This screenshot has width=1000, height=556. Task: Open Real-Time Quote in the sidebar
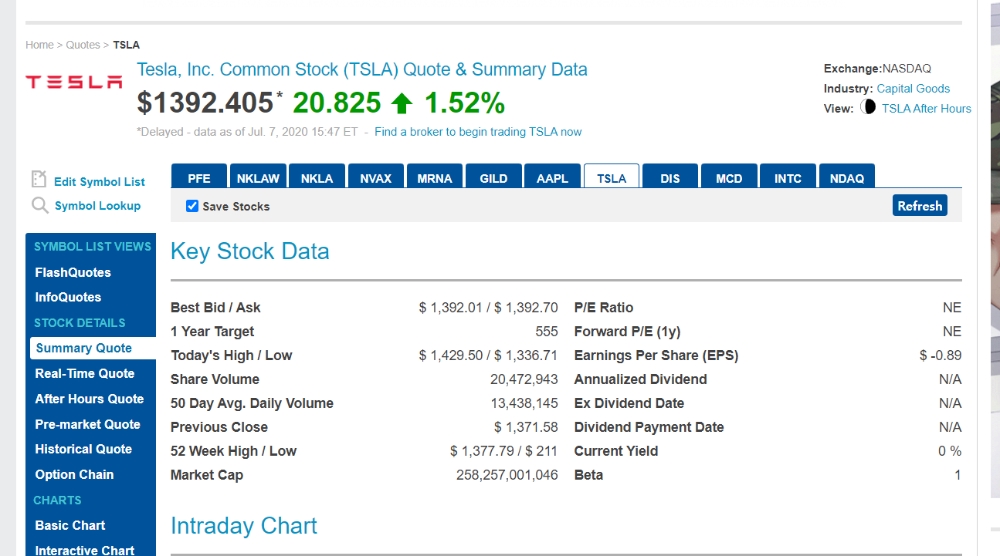click(x=85, y=374)
